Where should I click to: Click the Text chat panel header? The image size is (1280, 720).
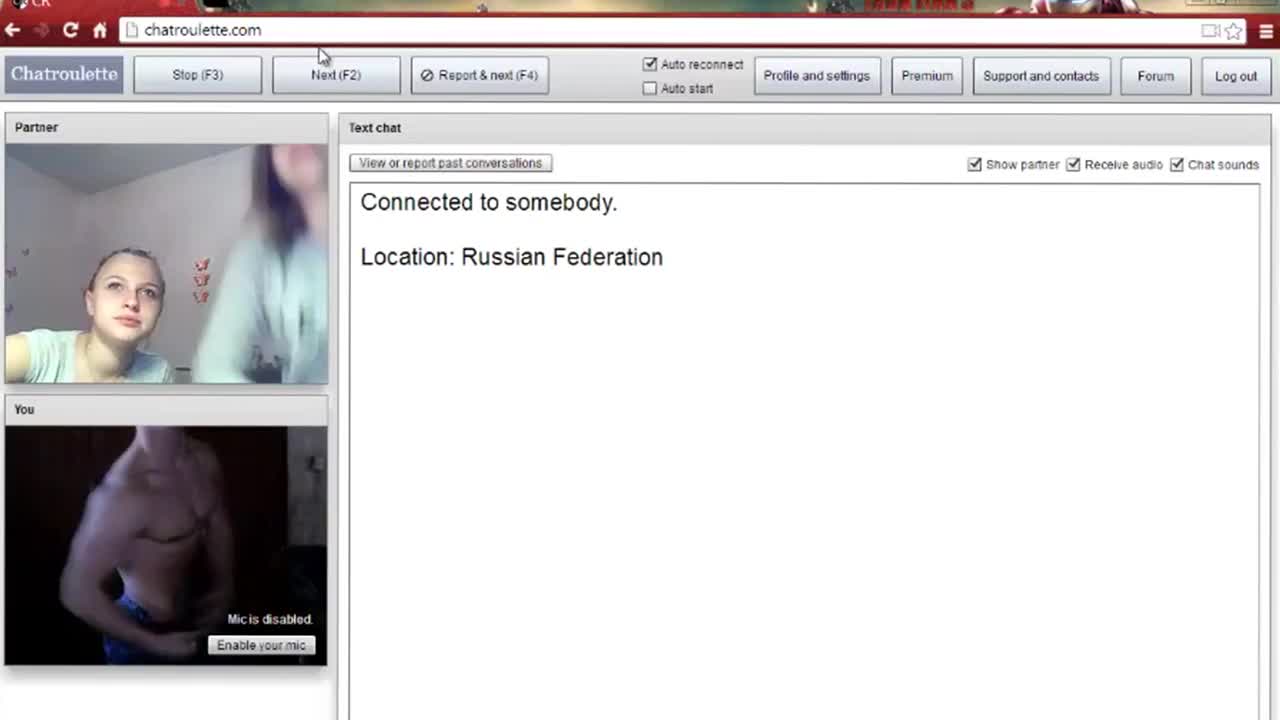805,128
